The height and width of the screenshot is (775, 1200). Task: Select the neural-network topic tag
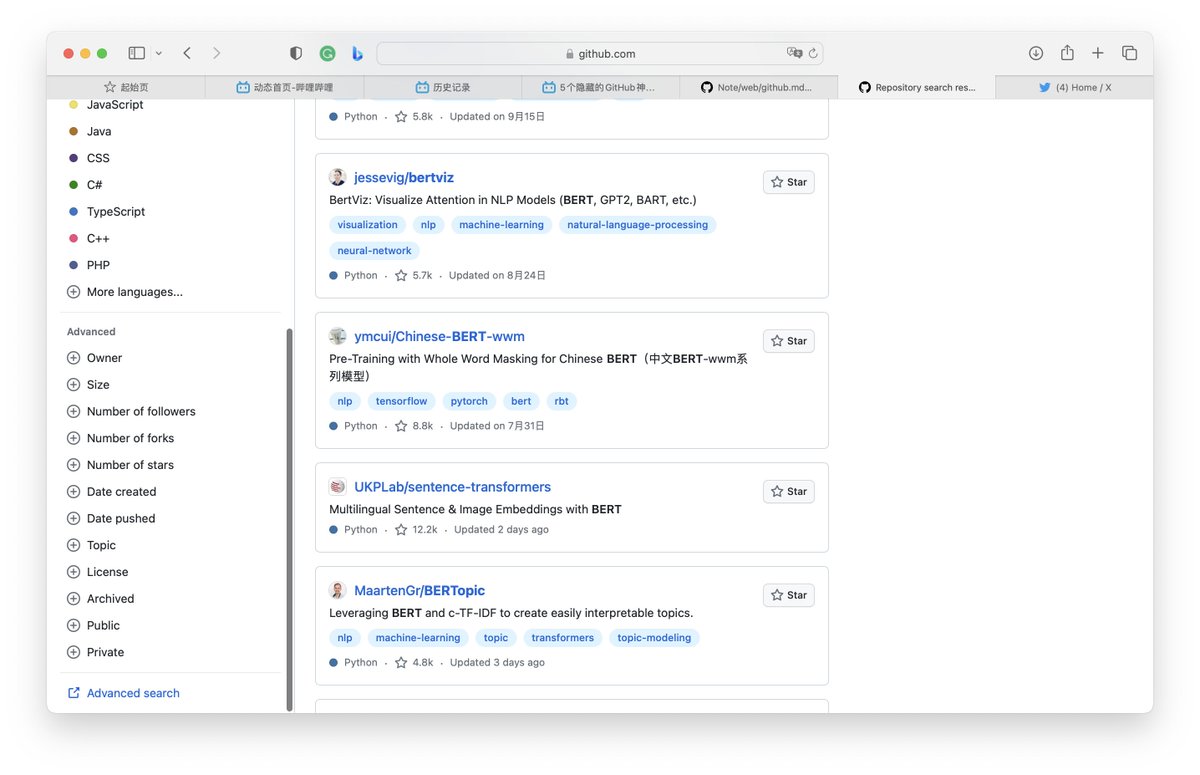[374, 251]
